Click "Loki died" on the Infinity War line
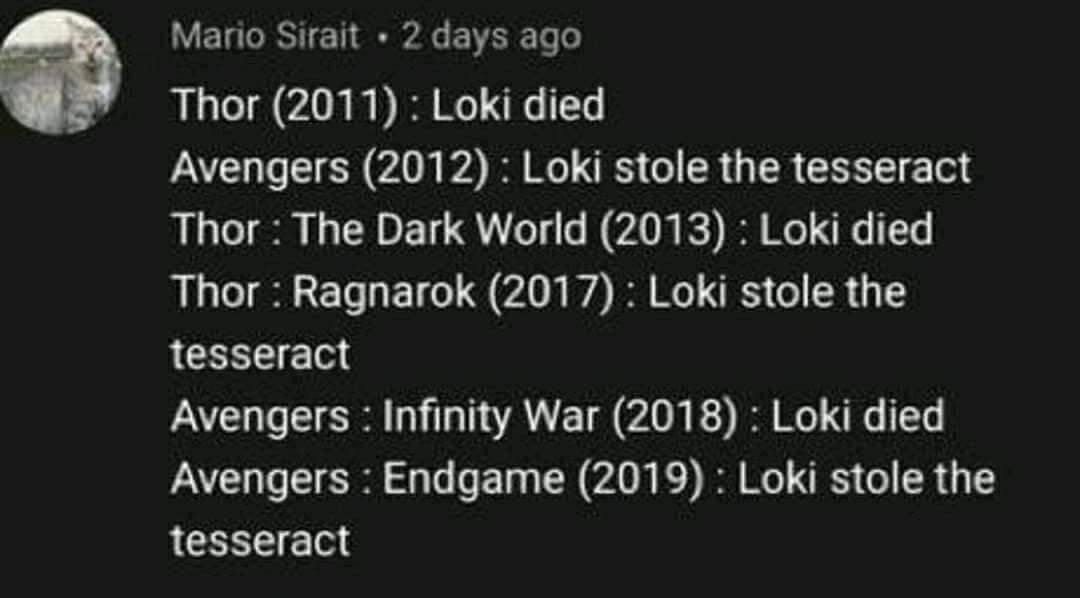This screenshot has height=598, width=1080. point(858,416)
